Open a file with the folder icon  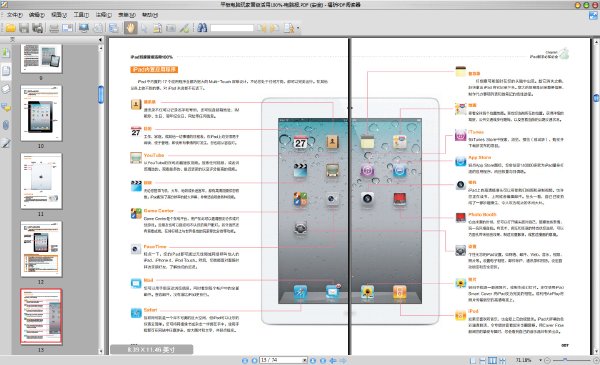[x=11, y=28]
